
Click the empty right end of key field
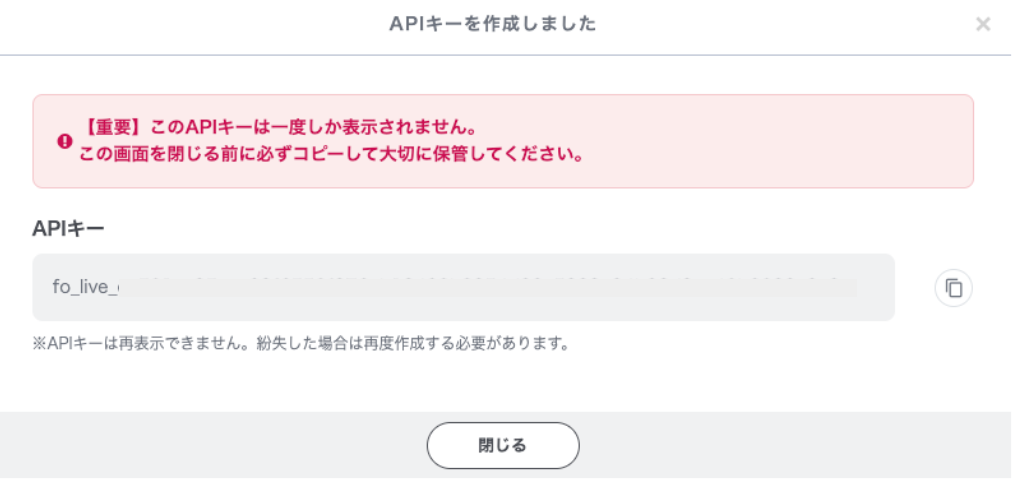tap(875, 288)
